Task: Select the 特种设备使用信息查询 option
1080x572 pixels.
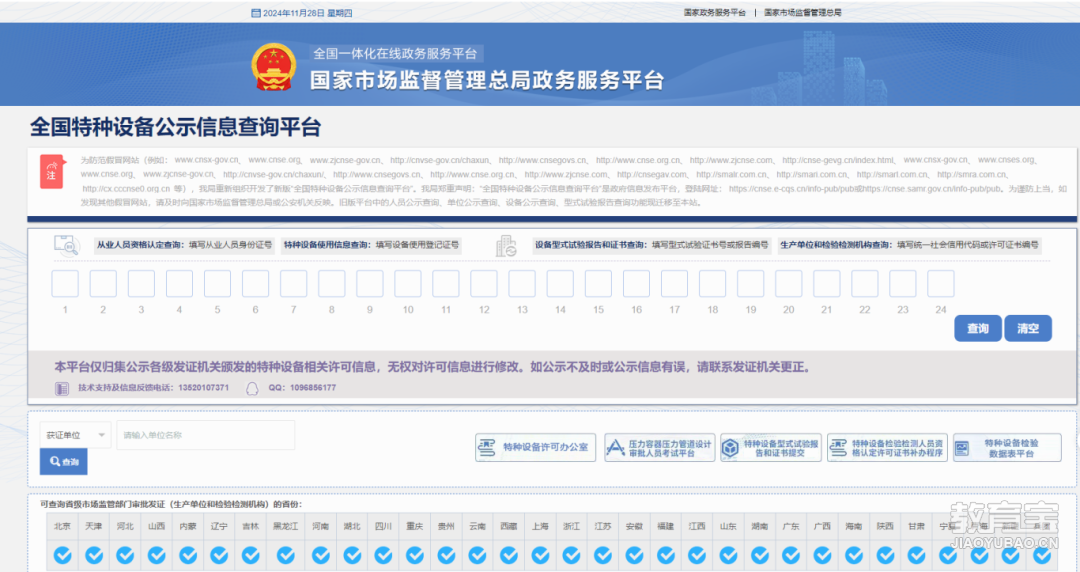Action: 371,245
